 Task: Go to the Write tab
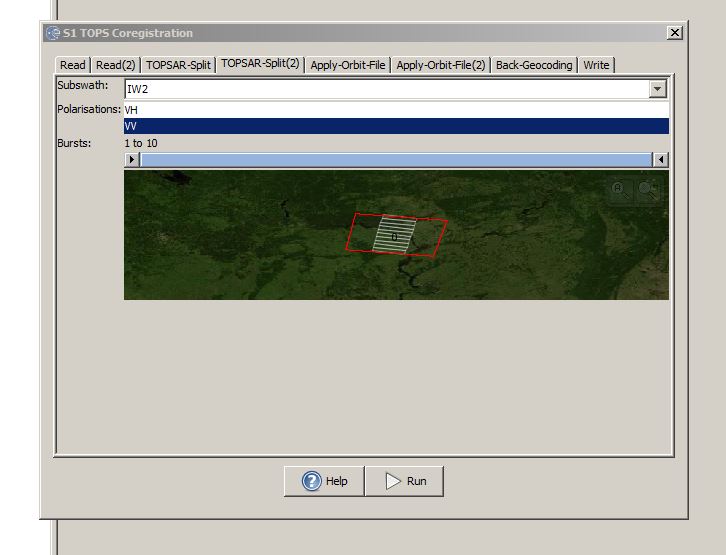pyautogui.click(x=596, y=65)
